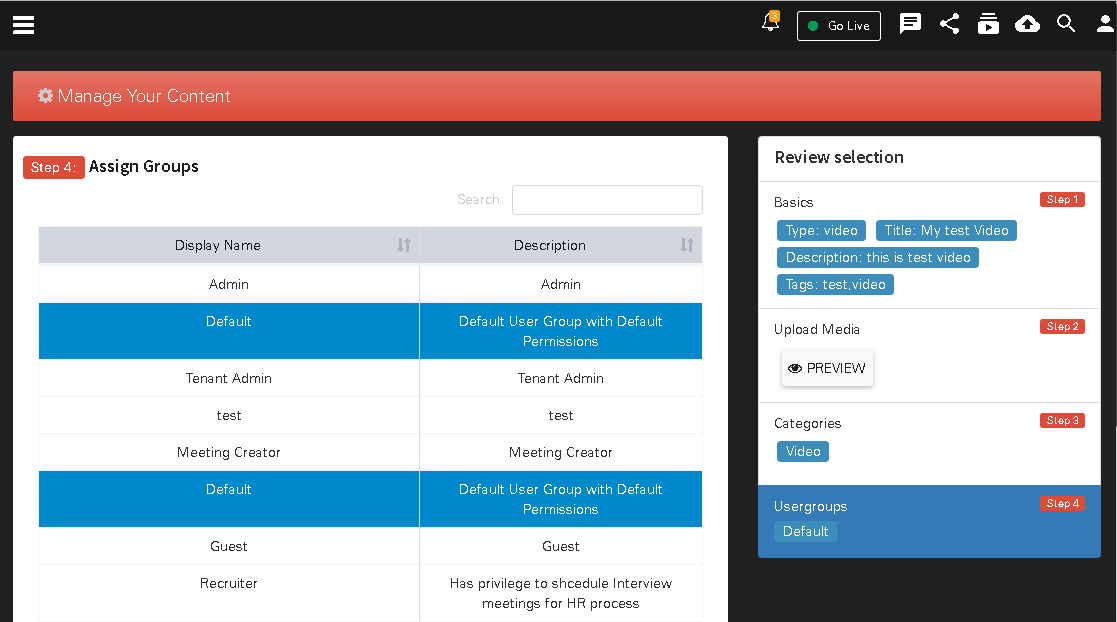The height and width of the screenshot is (622, 1117).
Task: Click the Tags: test,video tag
Action: pos(835,284)
